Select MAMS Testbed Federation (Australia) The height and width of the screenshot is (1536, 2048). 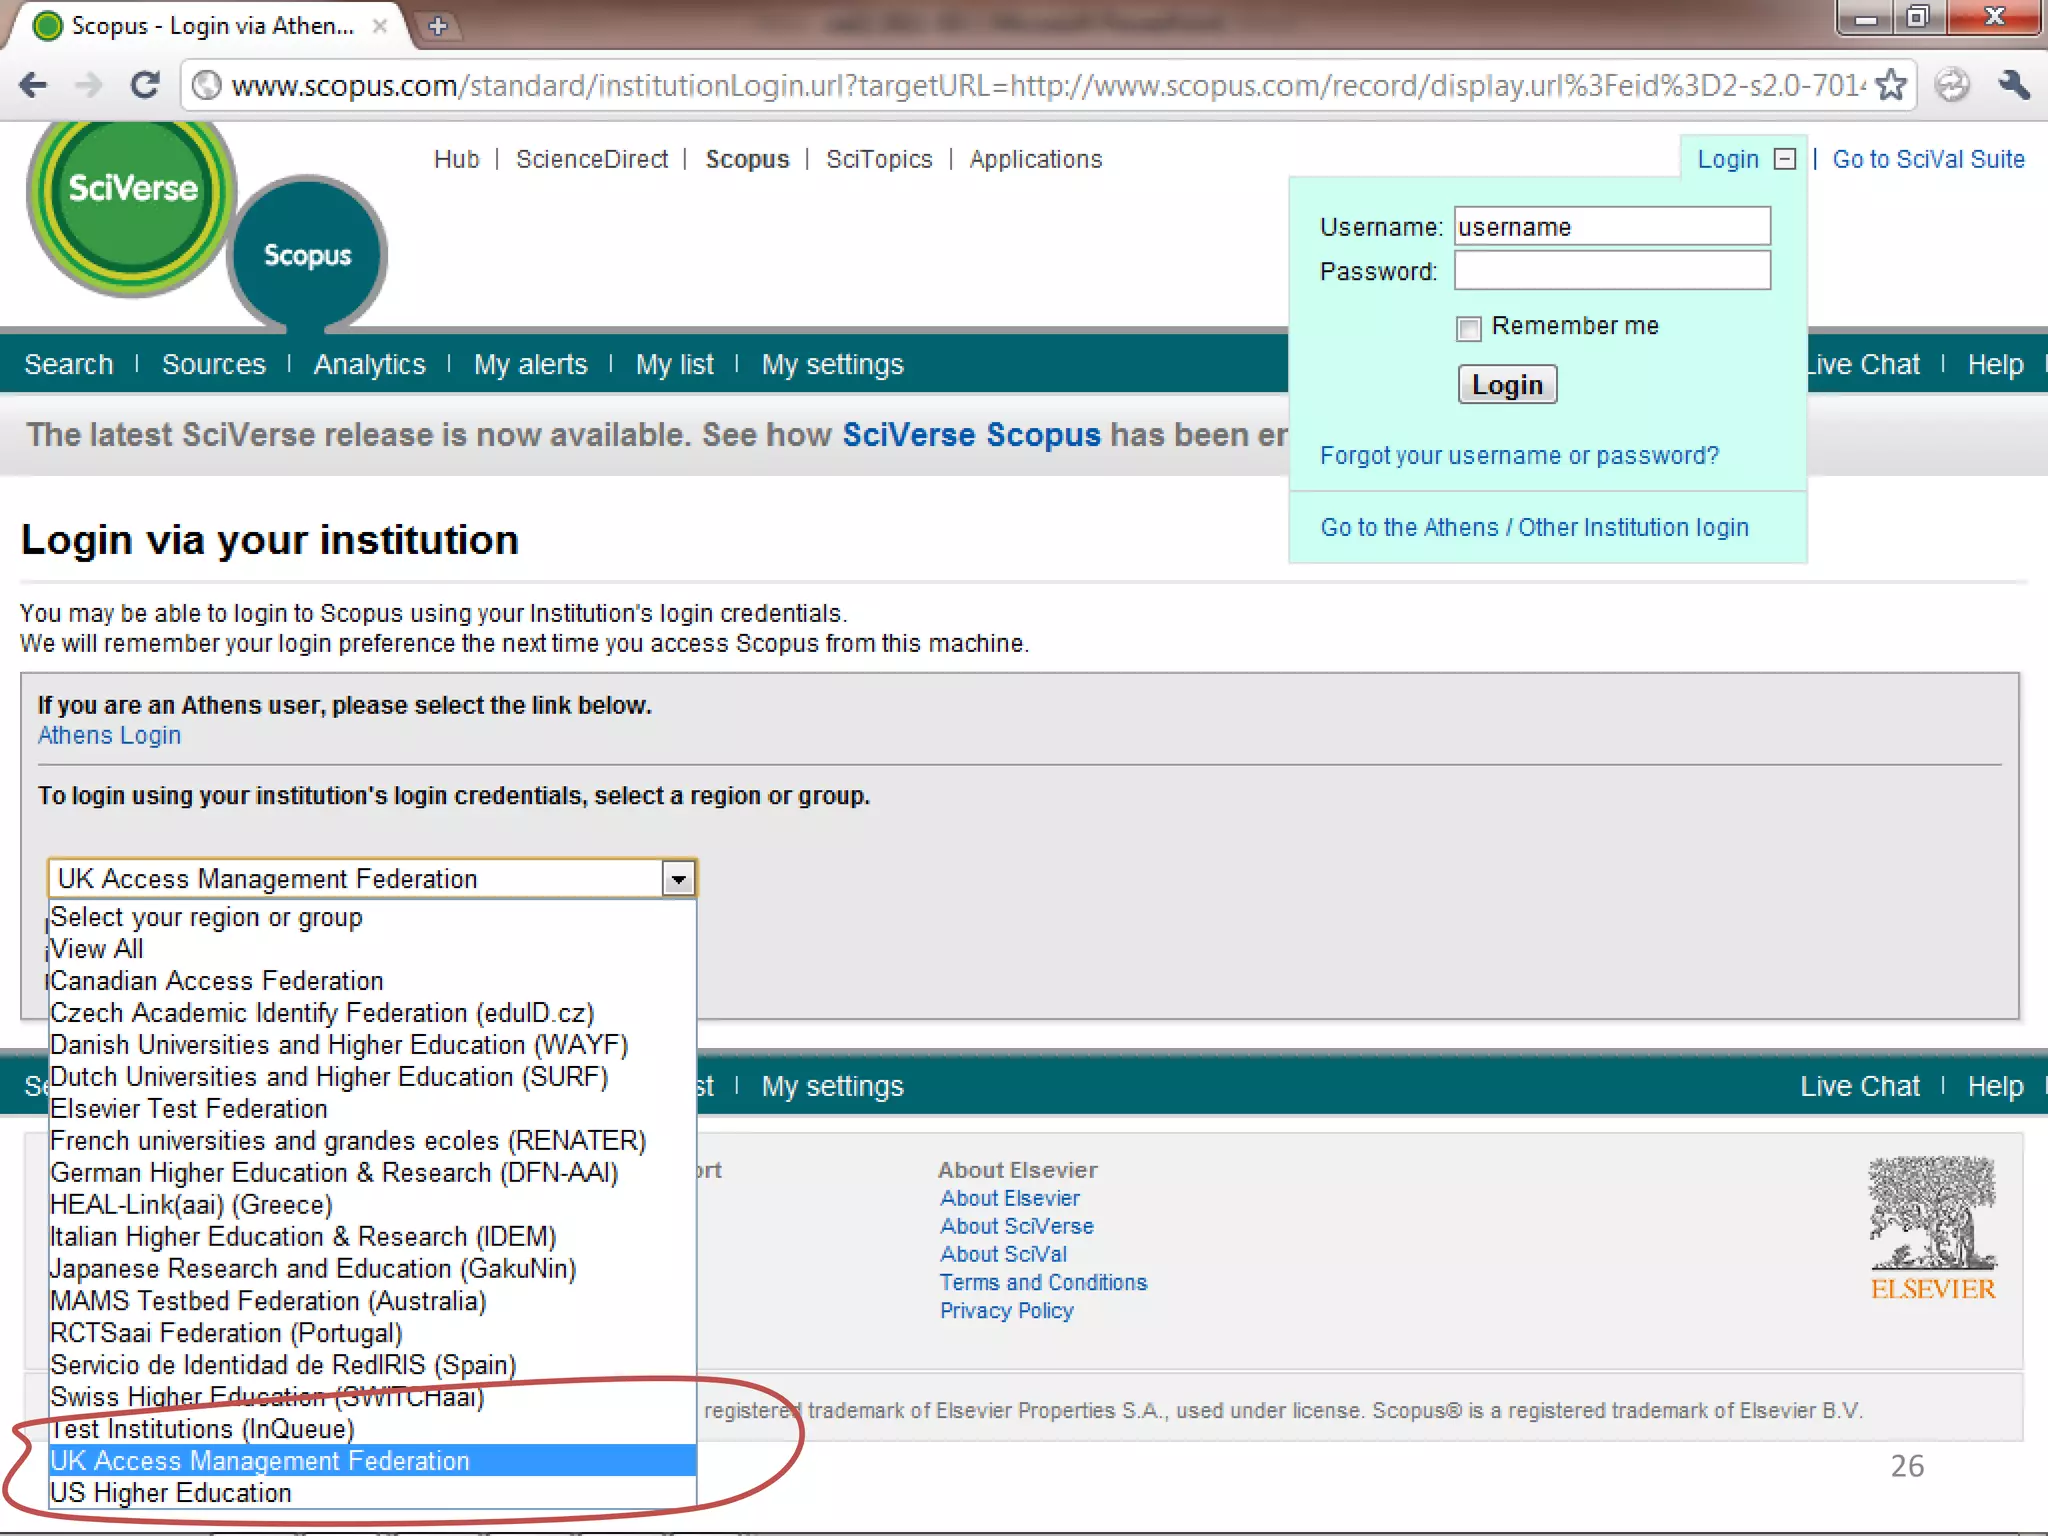pos(372,1301)
